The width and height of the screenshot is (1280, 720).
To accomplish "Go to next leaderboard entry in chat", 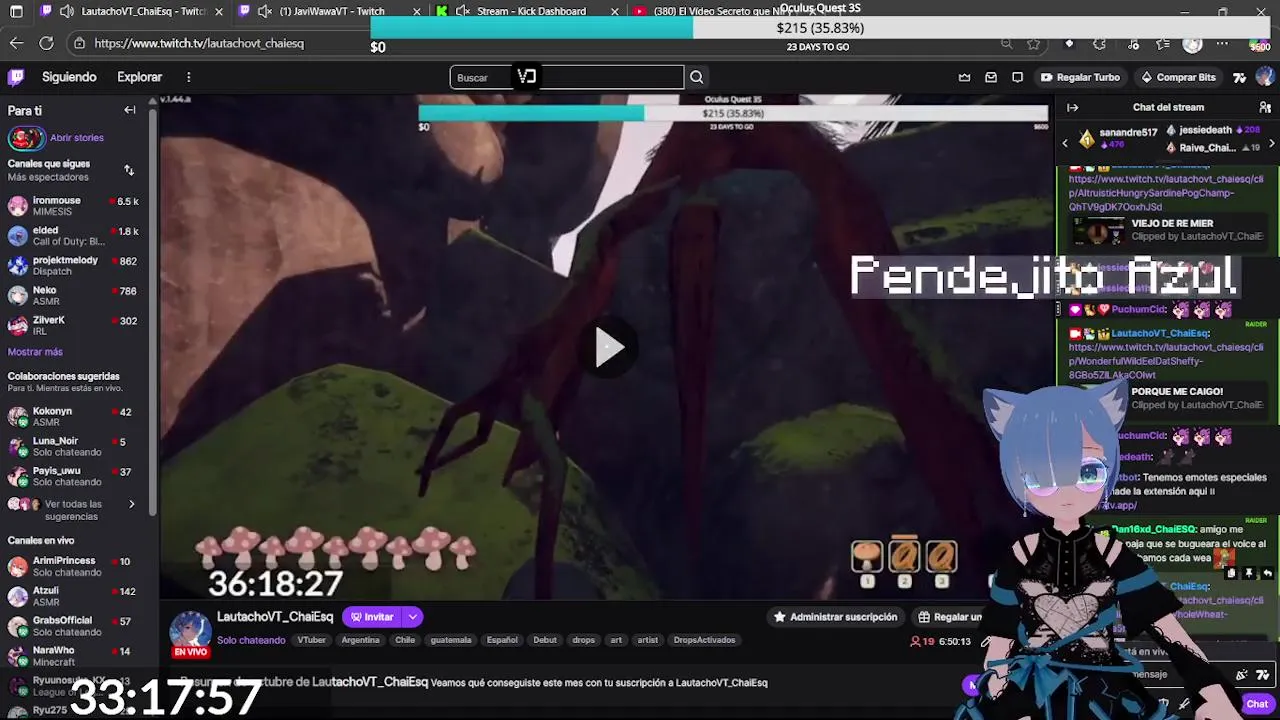I will (x=1271, y=143).
